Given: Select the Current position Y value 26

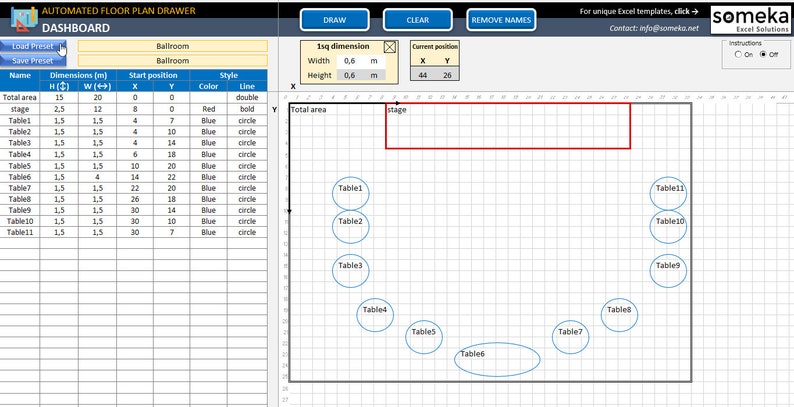Looking at the screenshot, I should coord(447,75).
